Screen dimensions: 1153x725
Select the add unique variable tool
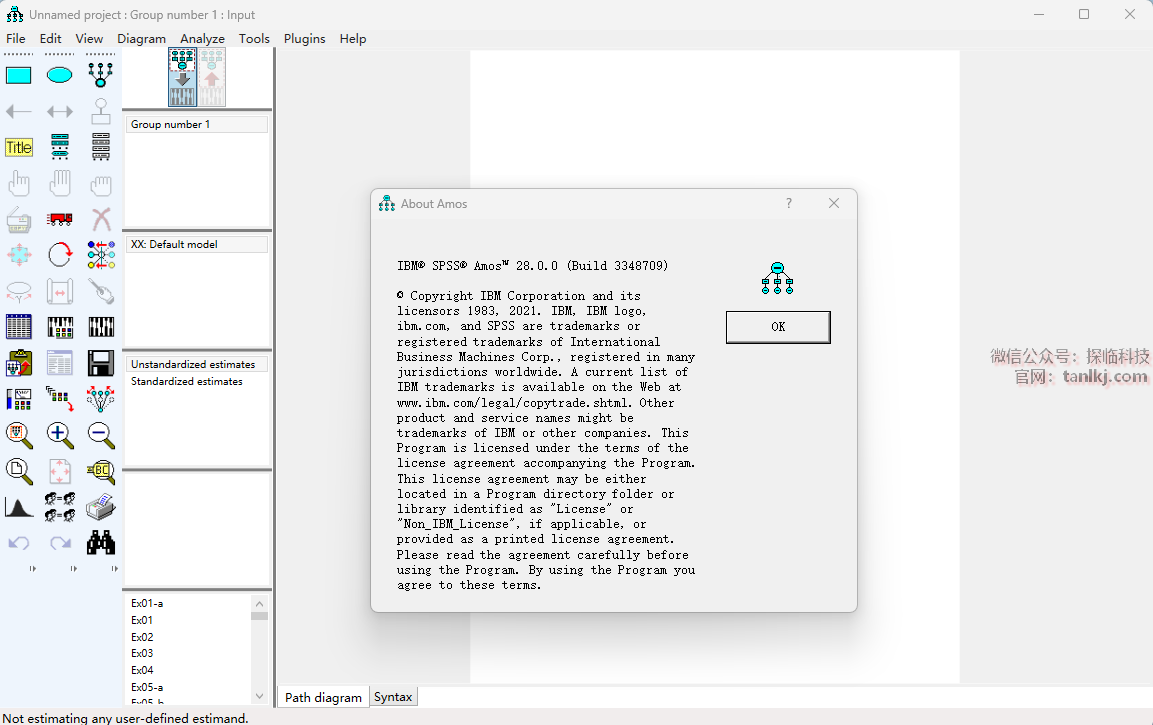101,112
